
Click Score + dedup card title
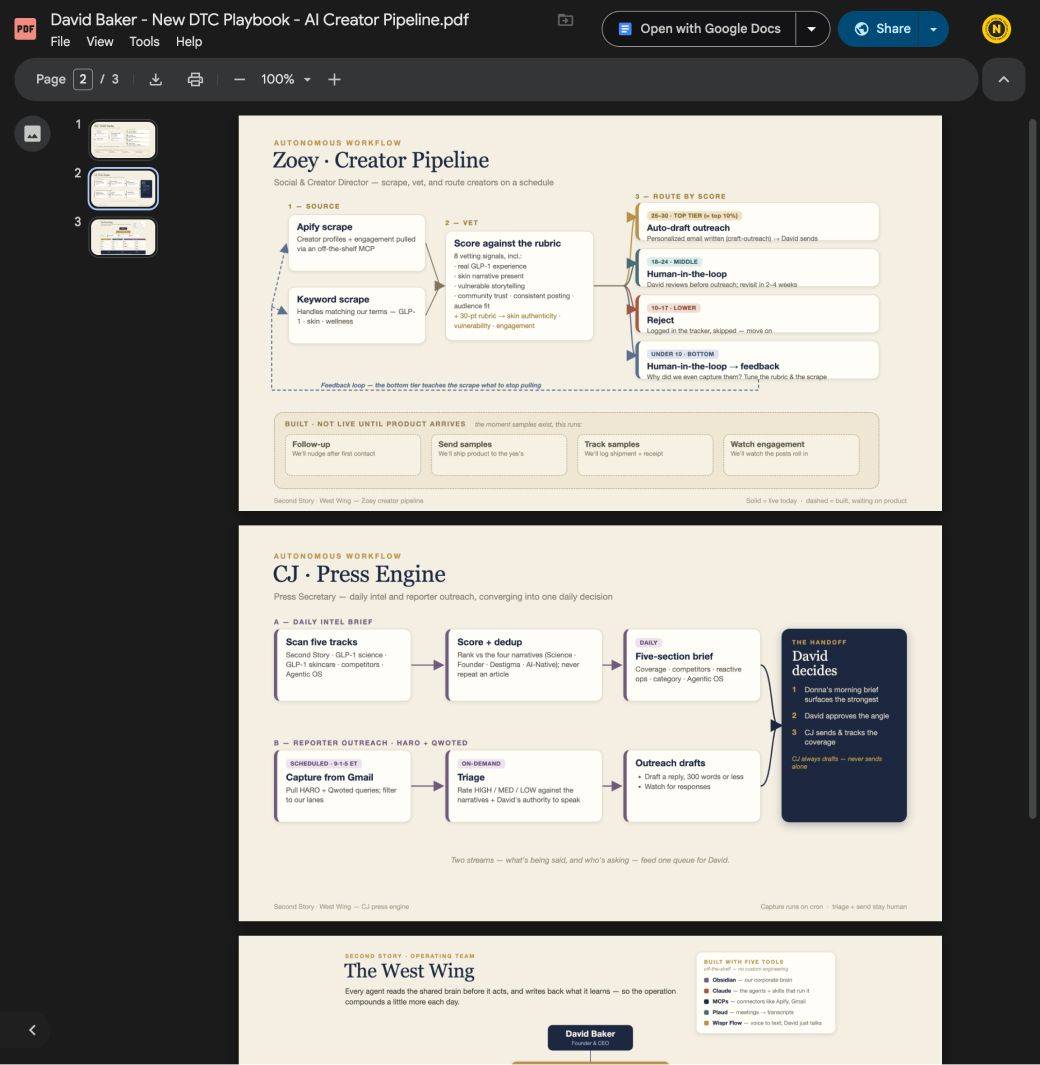click(x=489, y=642)
